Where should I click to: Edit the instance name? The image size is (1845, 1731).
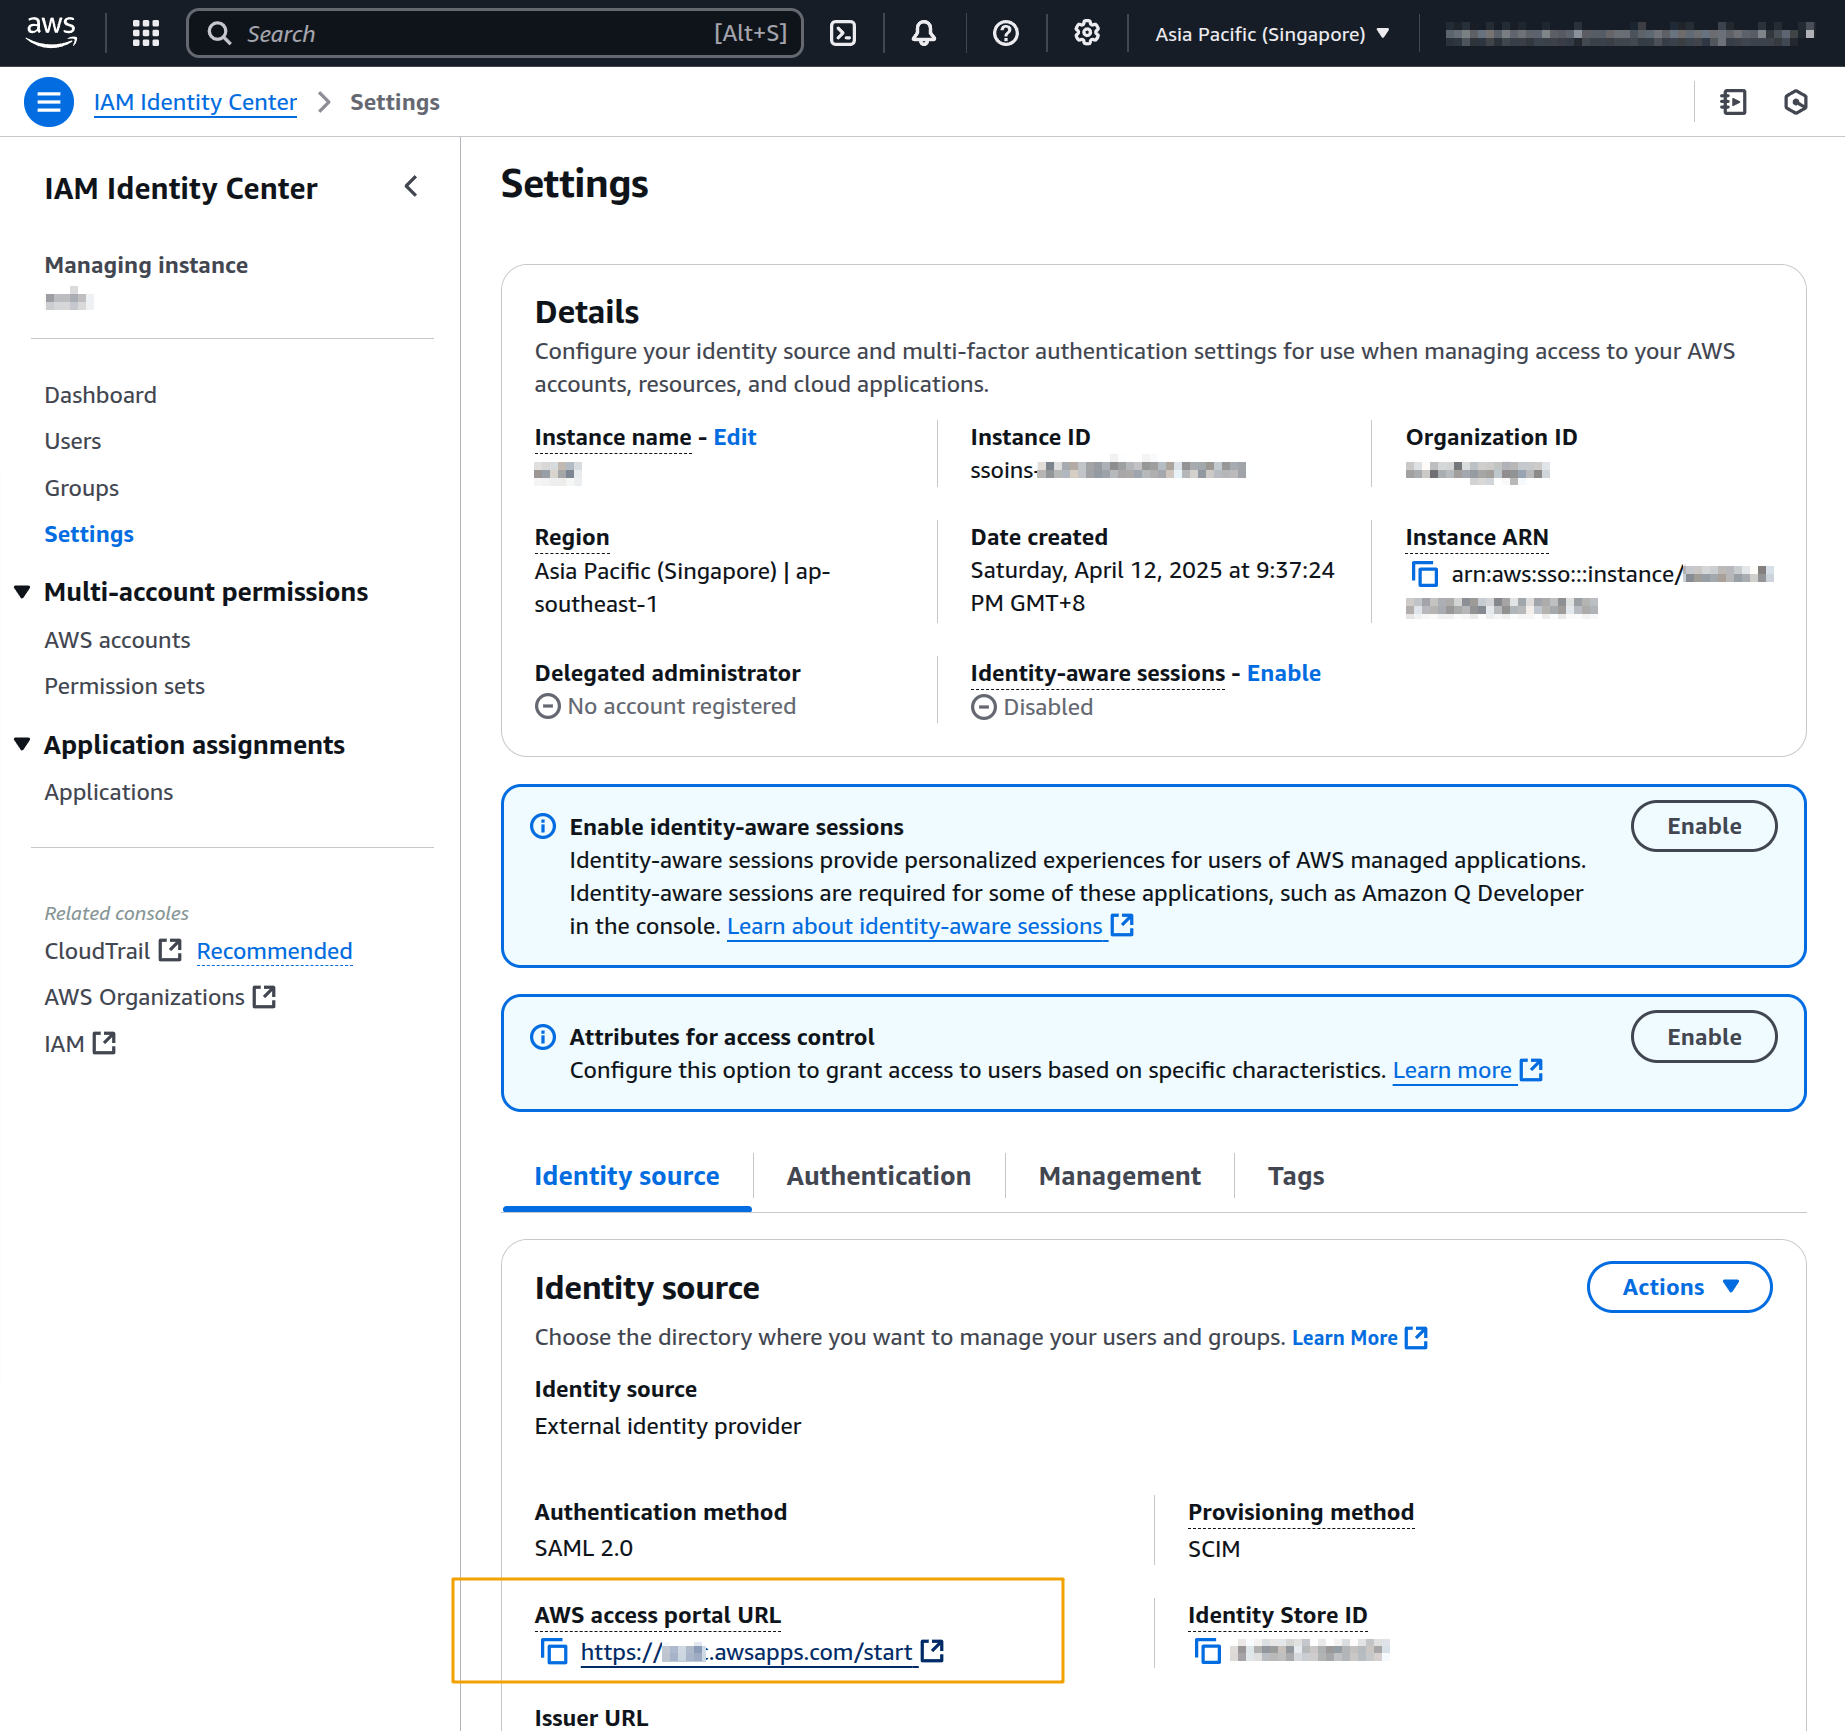(x=735, y=437)
